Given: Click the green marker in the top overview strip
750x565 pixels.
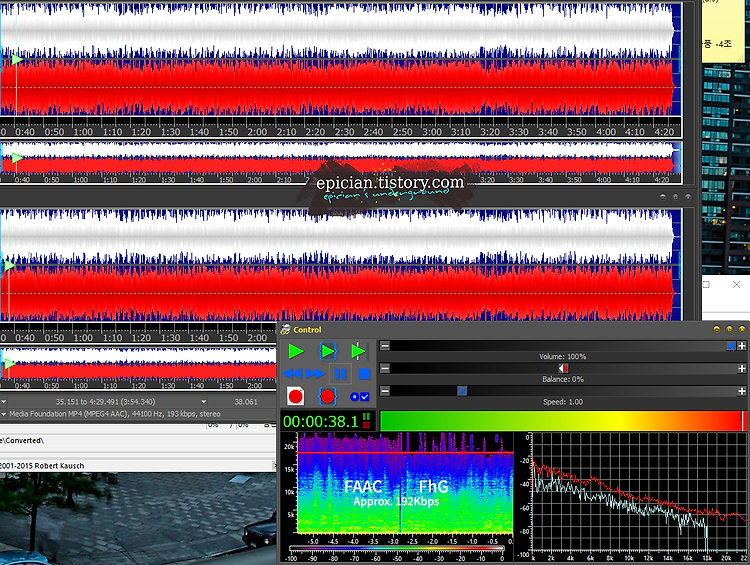Looking at the screenshot, I should [17, 157].
